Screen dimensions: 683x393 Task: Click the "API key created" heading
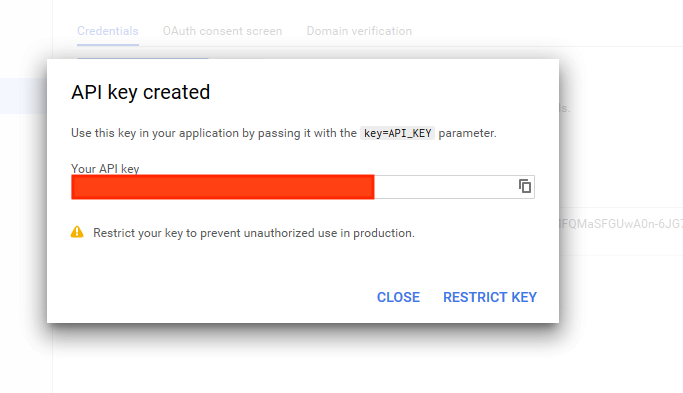tap(140, 92)
